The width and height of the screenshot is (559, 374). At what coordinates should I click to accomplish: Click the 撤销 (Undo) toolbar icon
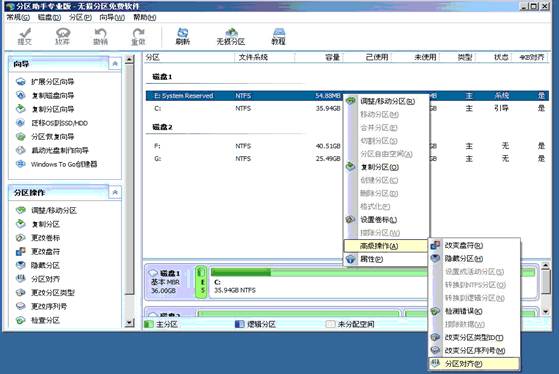[101, 36]
